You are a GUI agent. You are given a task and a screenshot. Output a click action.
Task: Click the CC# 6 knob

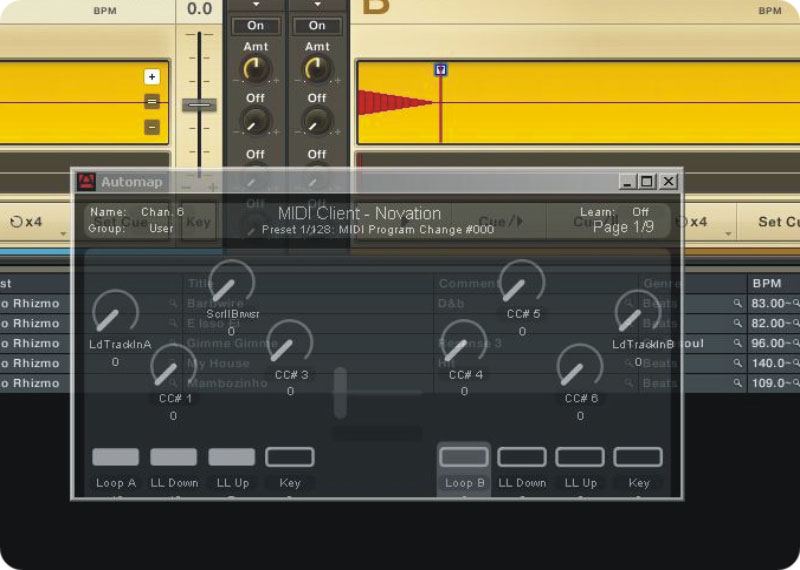tap(580, 367)
